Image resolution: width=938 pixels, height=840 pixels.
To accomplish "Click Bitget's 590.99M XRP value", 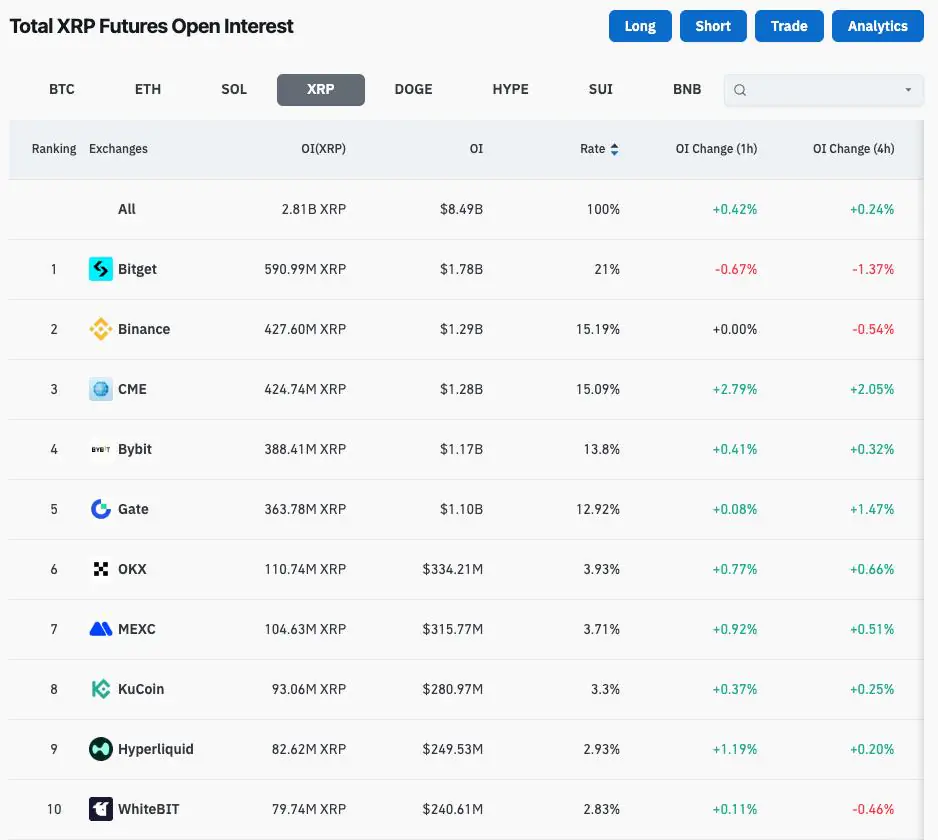I will [x=305, y=269].
